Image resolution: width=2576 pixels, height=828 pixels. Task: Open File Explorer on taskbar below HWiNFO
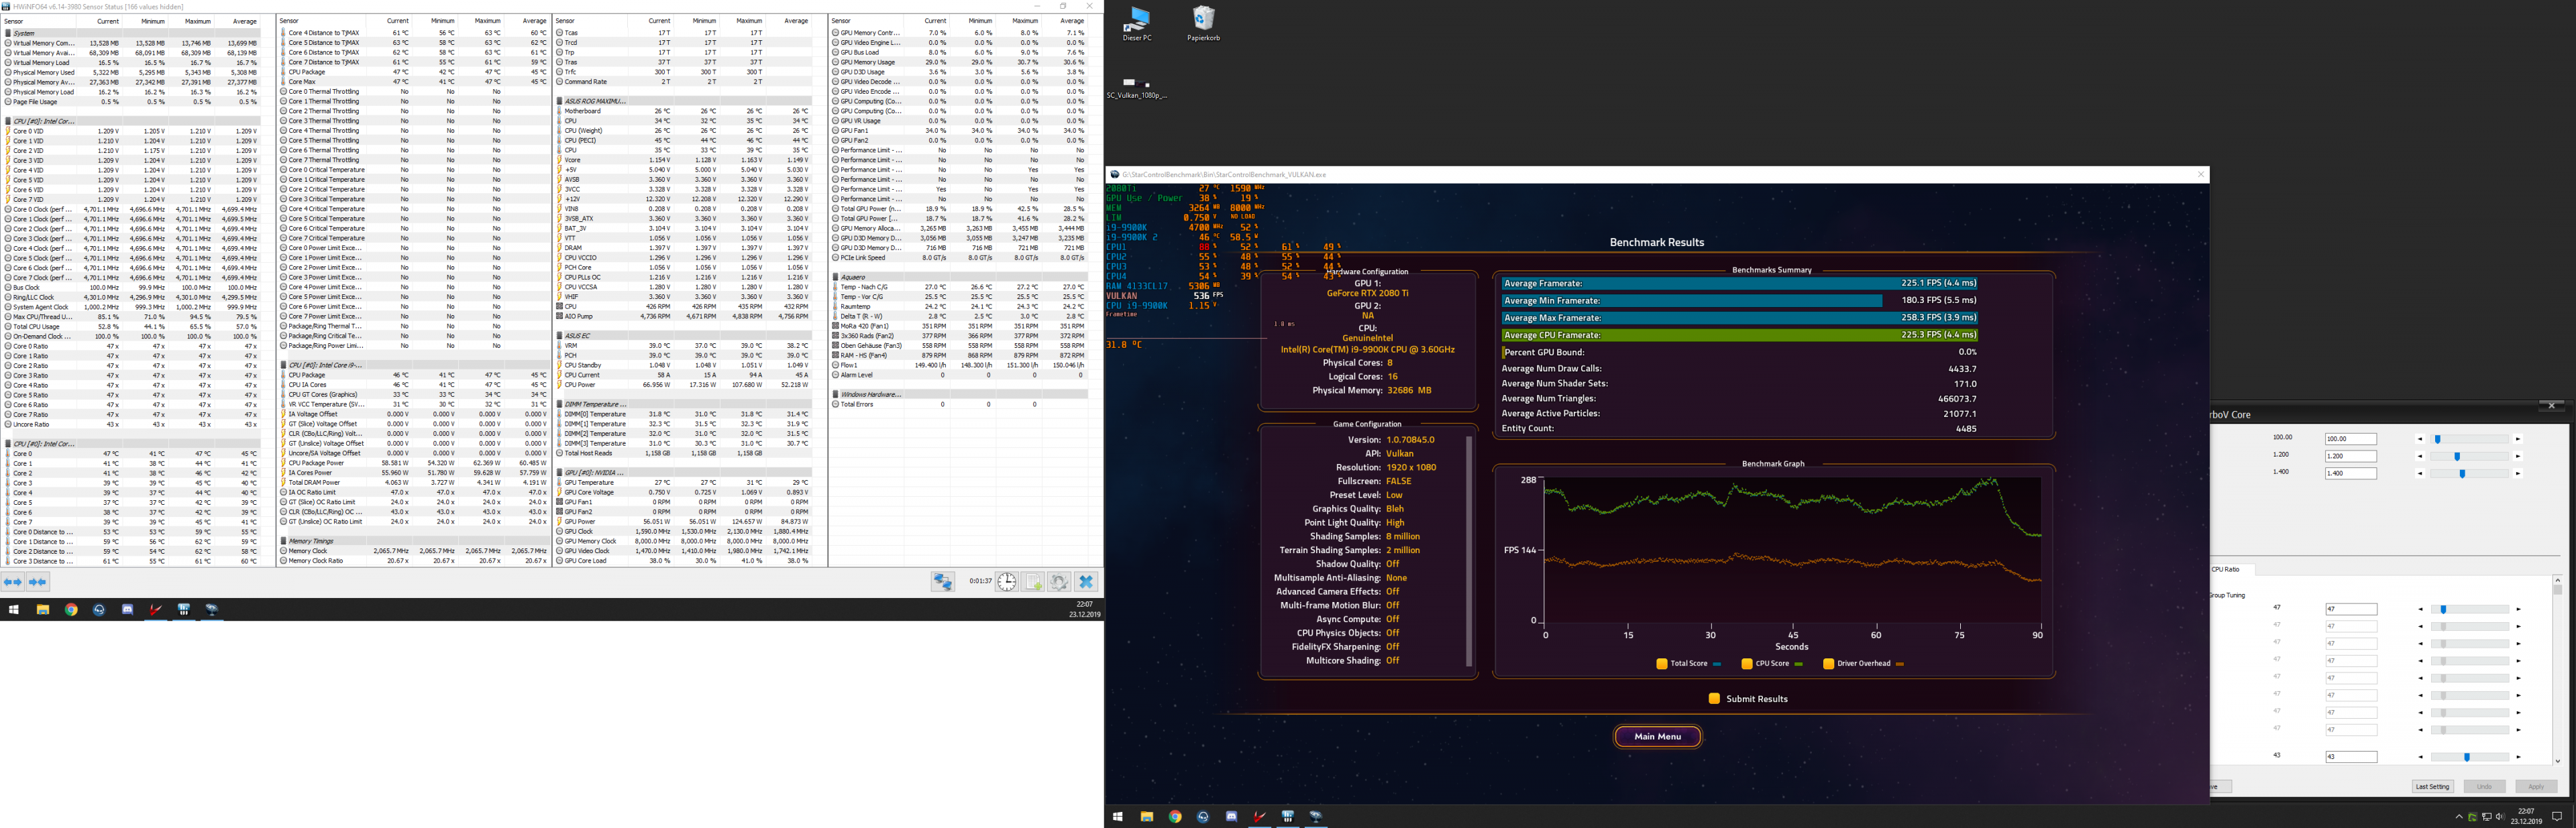(x=43, y=609)
